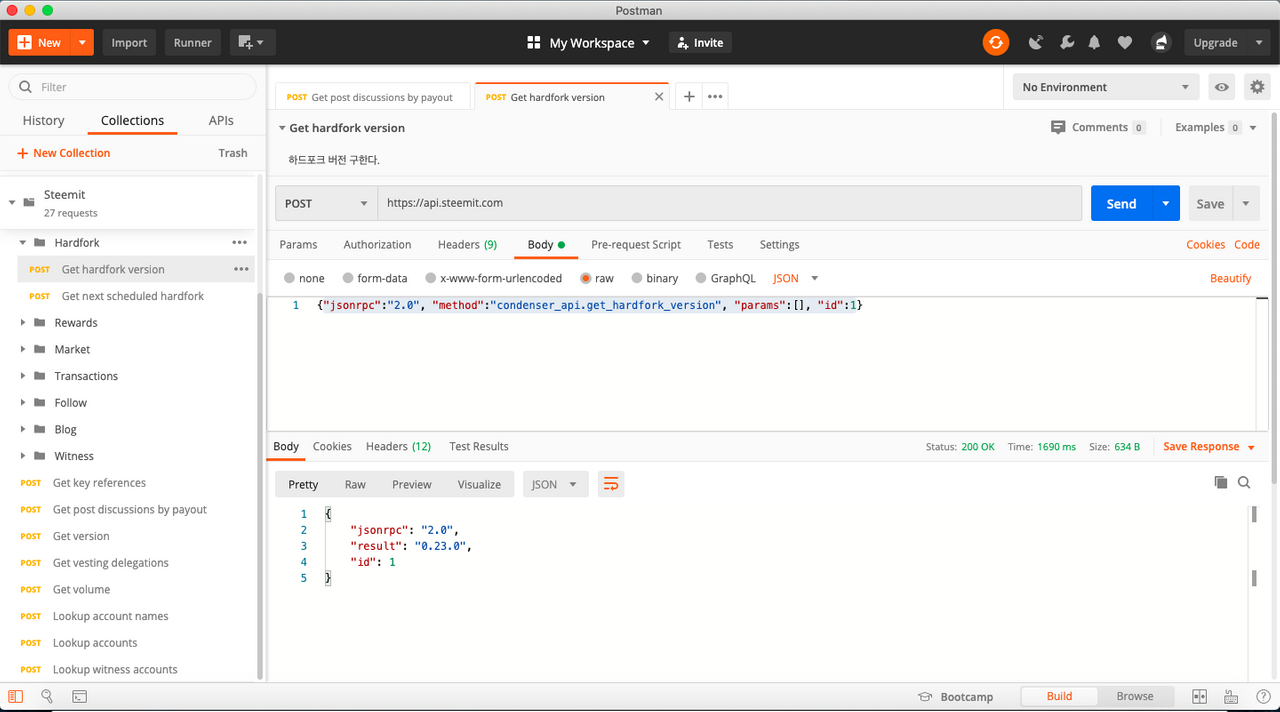Expand the Witness folder

pos(23,456)
